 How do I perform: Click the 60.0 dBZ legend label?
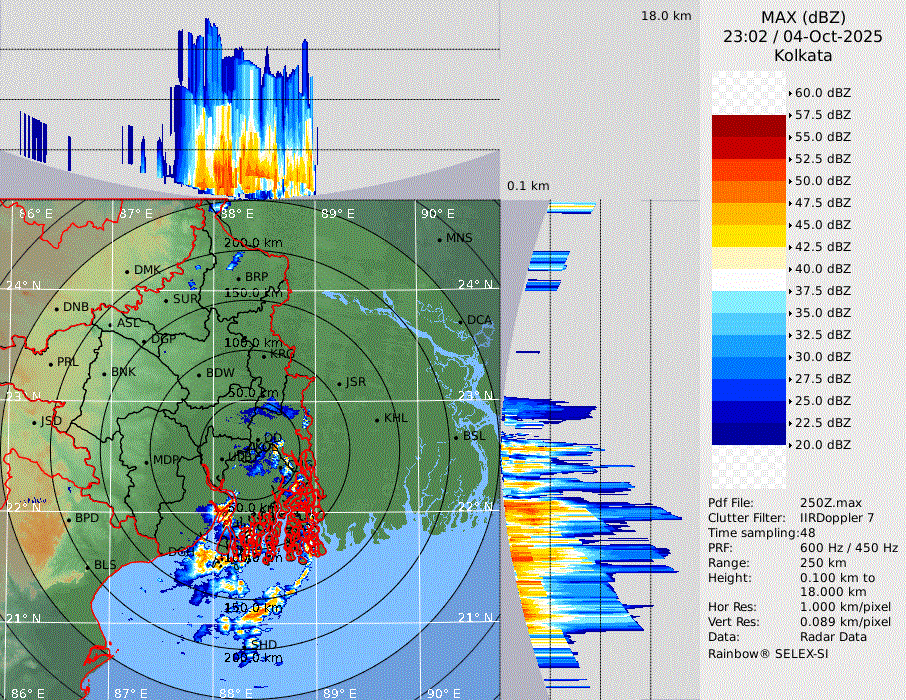click(x=822, y=93)
